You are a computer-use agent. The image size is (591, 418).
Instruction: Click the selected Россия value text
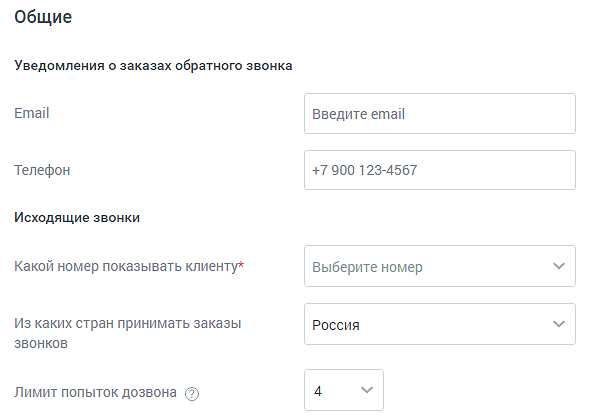click(x=336, y=325)
